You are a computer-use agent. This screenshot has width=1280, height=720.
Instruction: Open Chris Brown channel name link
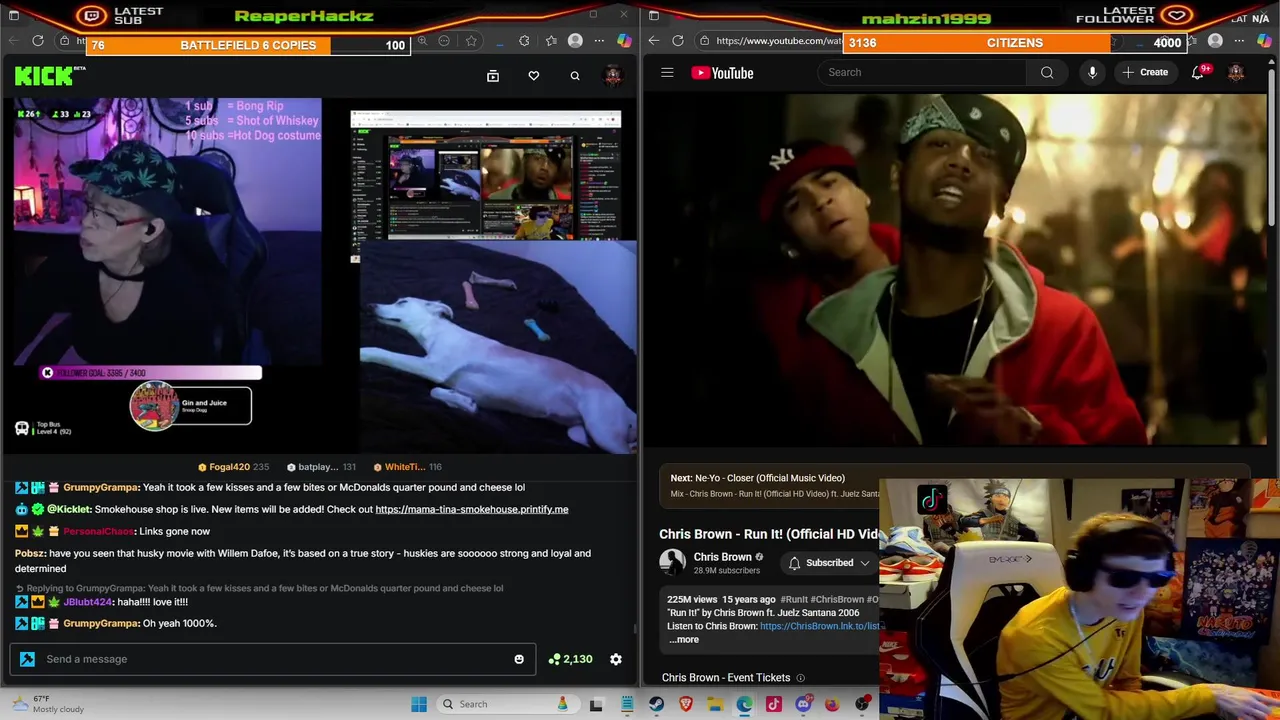point(722,557)
